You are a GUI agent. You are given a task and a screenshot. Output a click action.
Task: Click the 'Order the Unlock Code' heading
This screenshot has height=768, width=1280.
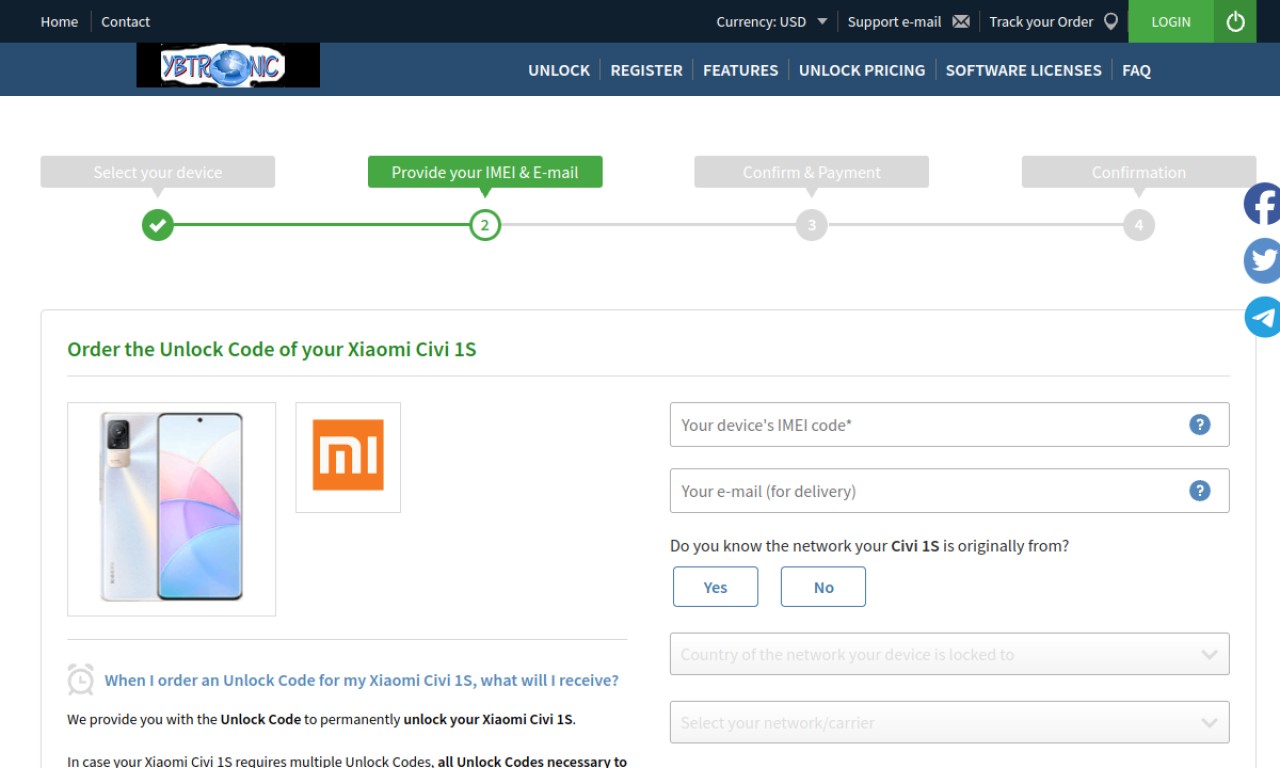[x=272, y=349]
